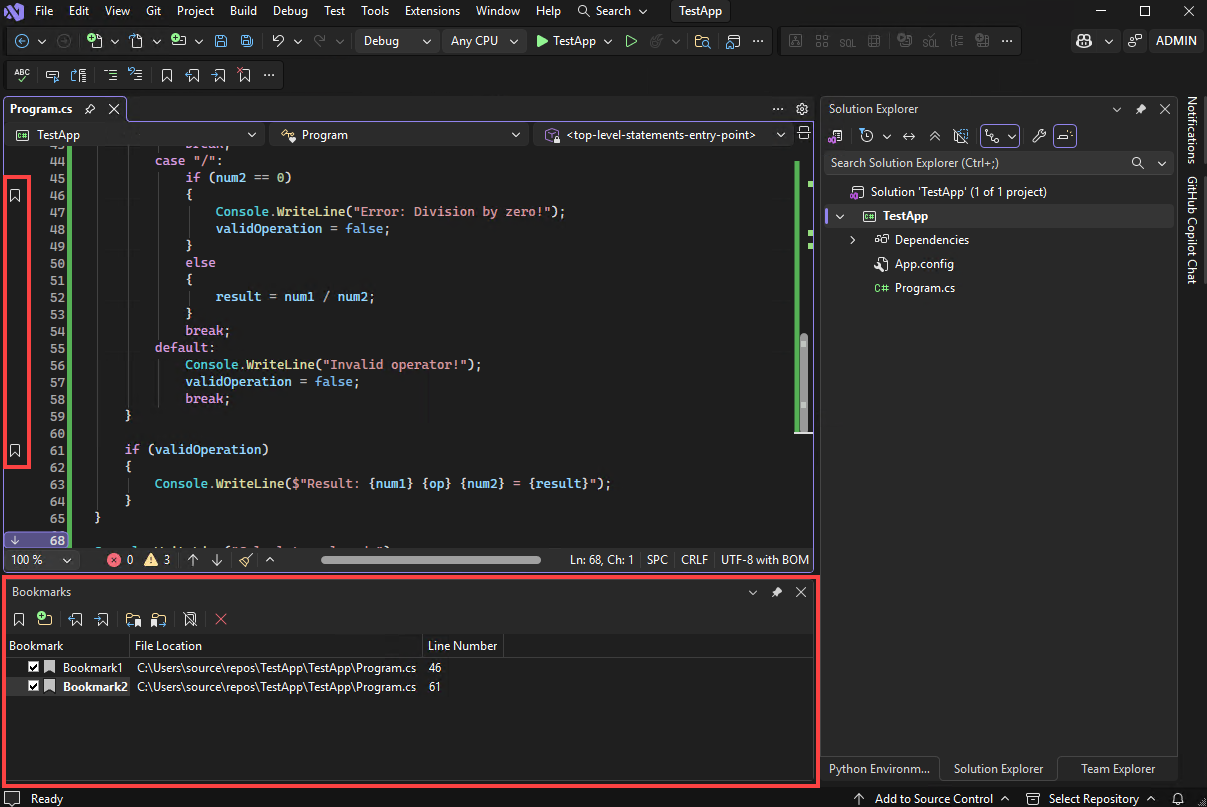Toggle a bookmark in the editor toolbar
The width and height of the screenshot is (1207, 807).
167,74
